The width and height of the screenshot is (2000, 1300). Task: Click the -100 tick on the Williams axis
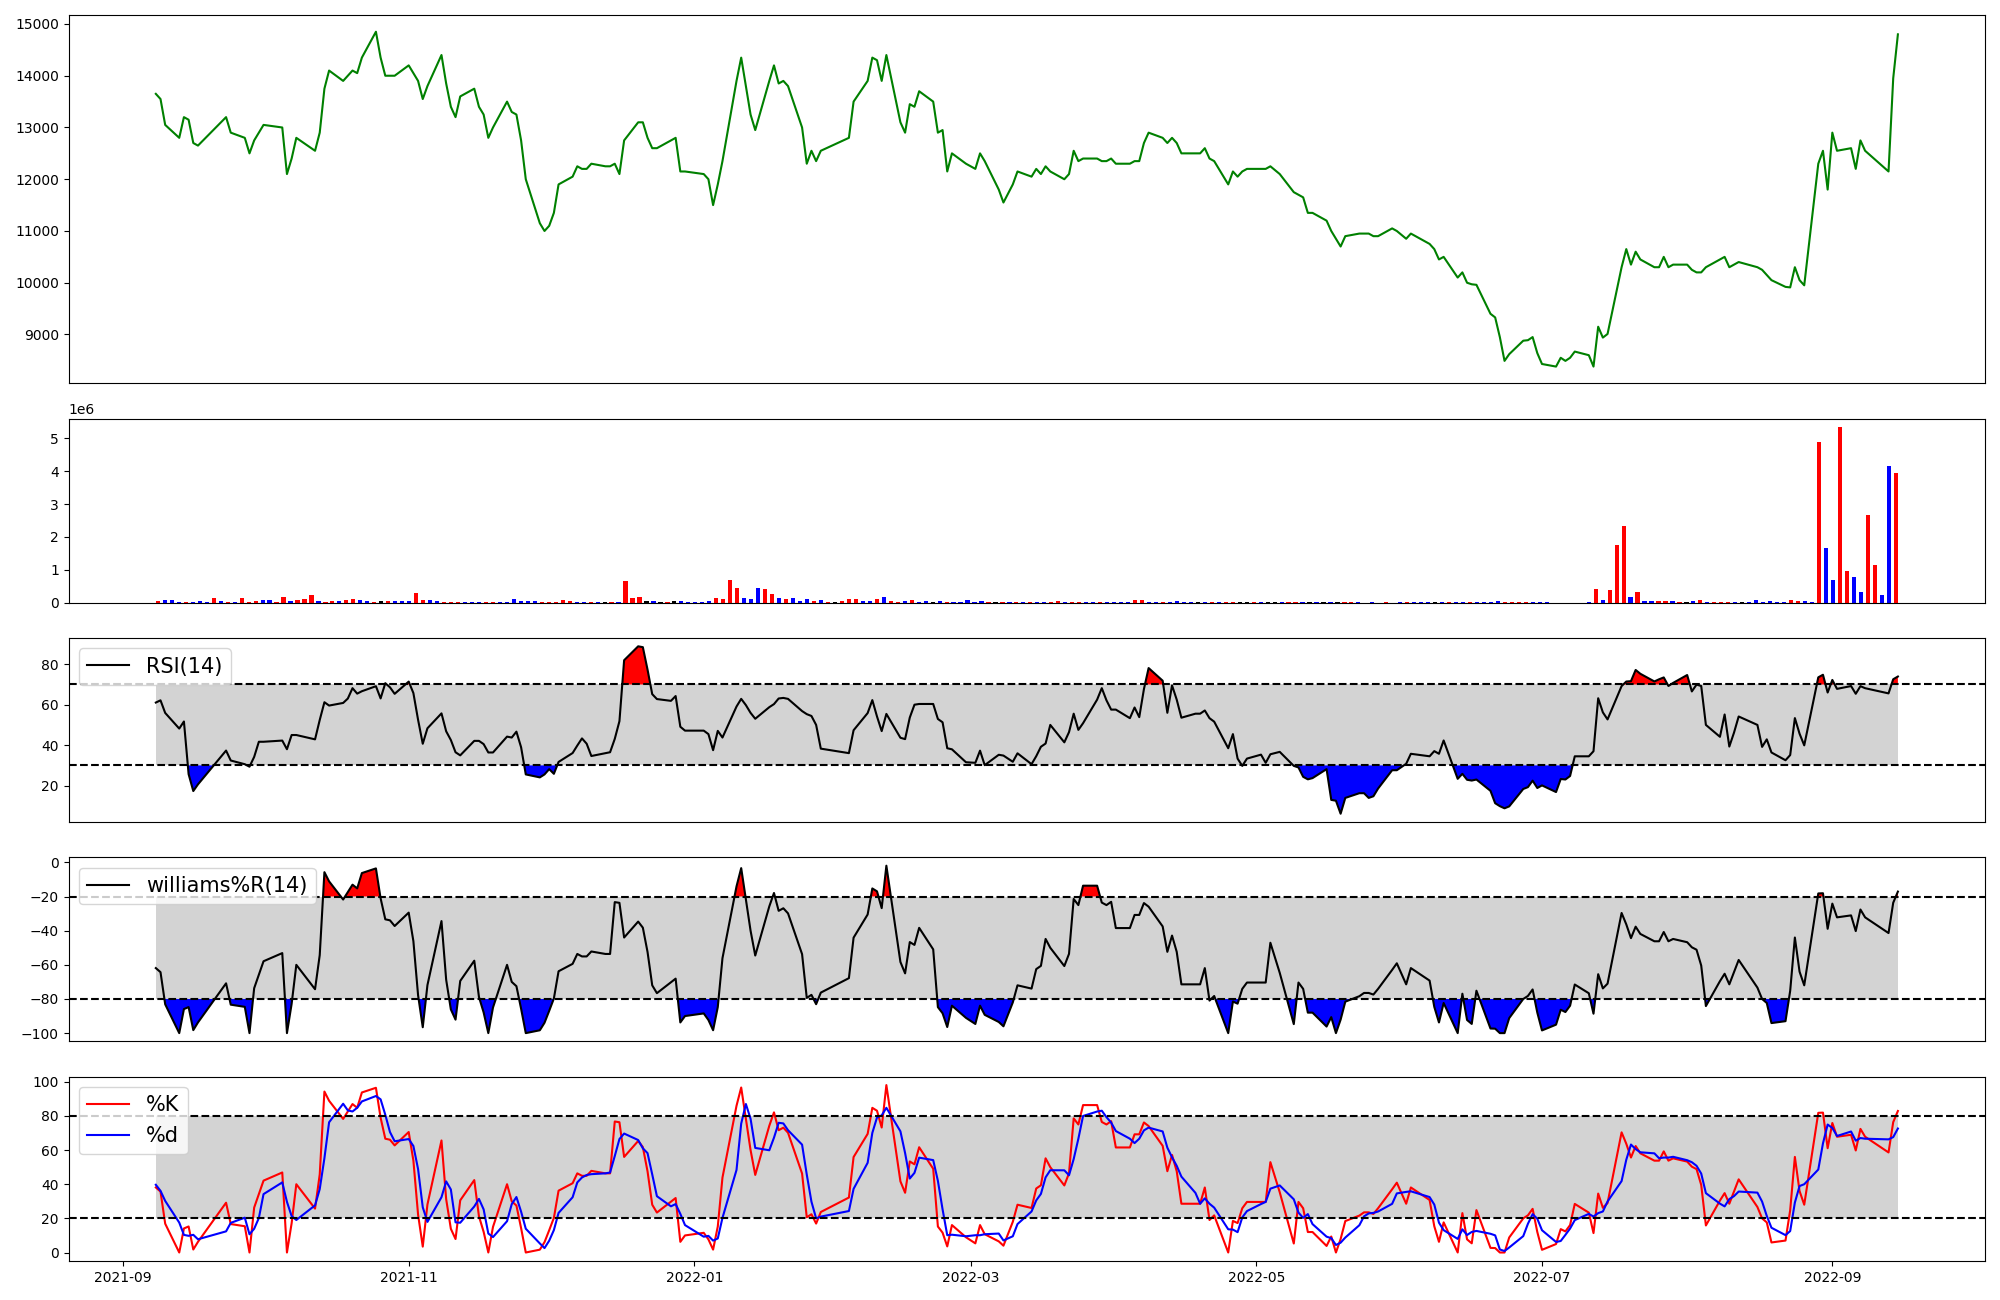[41, 1034]
